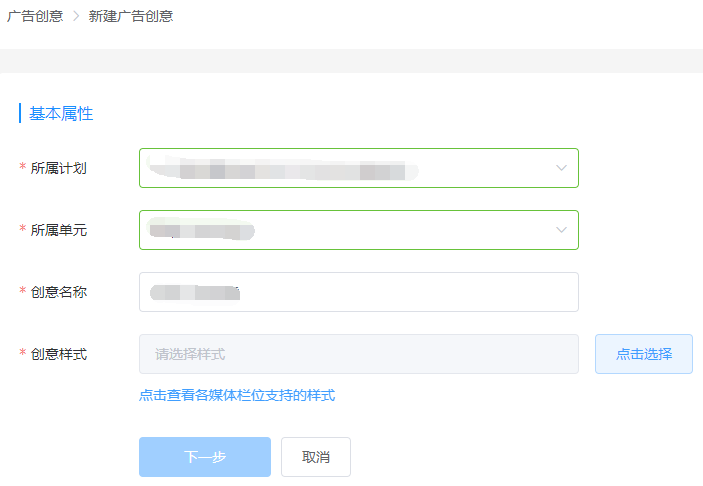Click the red asterisk beside 创意样式
Image resolution: width=703 pixels, height=486 pixels.
click(23, 354)
